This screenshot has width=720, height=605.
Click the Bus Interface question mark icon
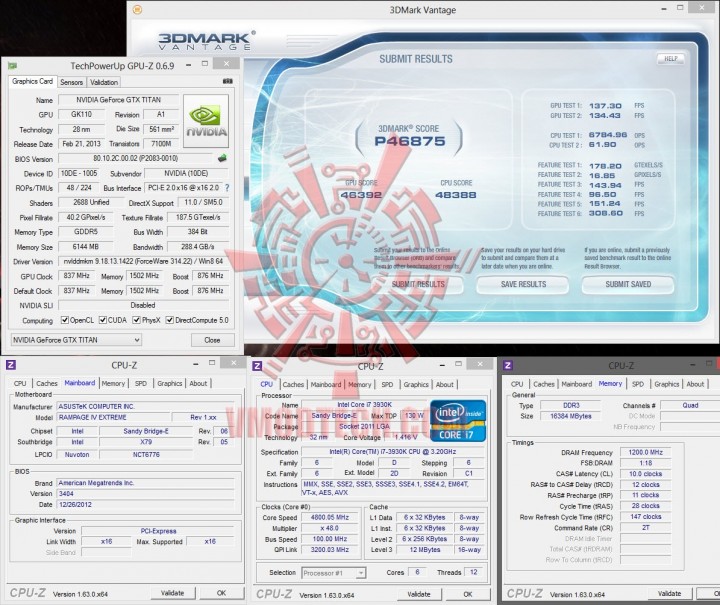pos(227,188)
